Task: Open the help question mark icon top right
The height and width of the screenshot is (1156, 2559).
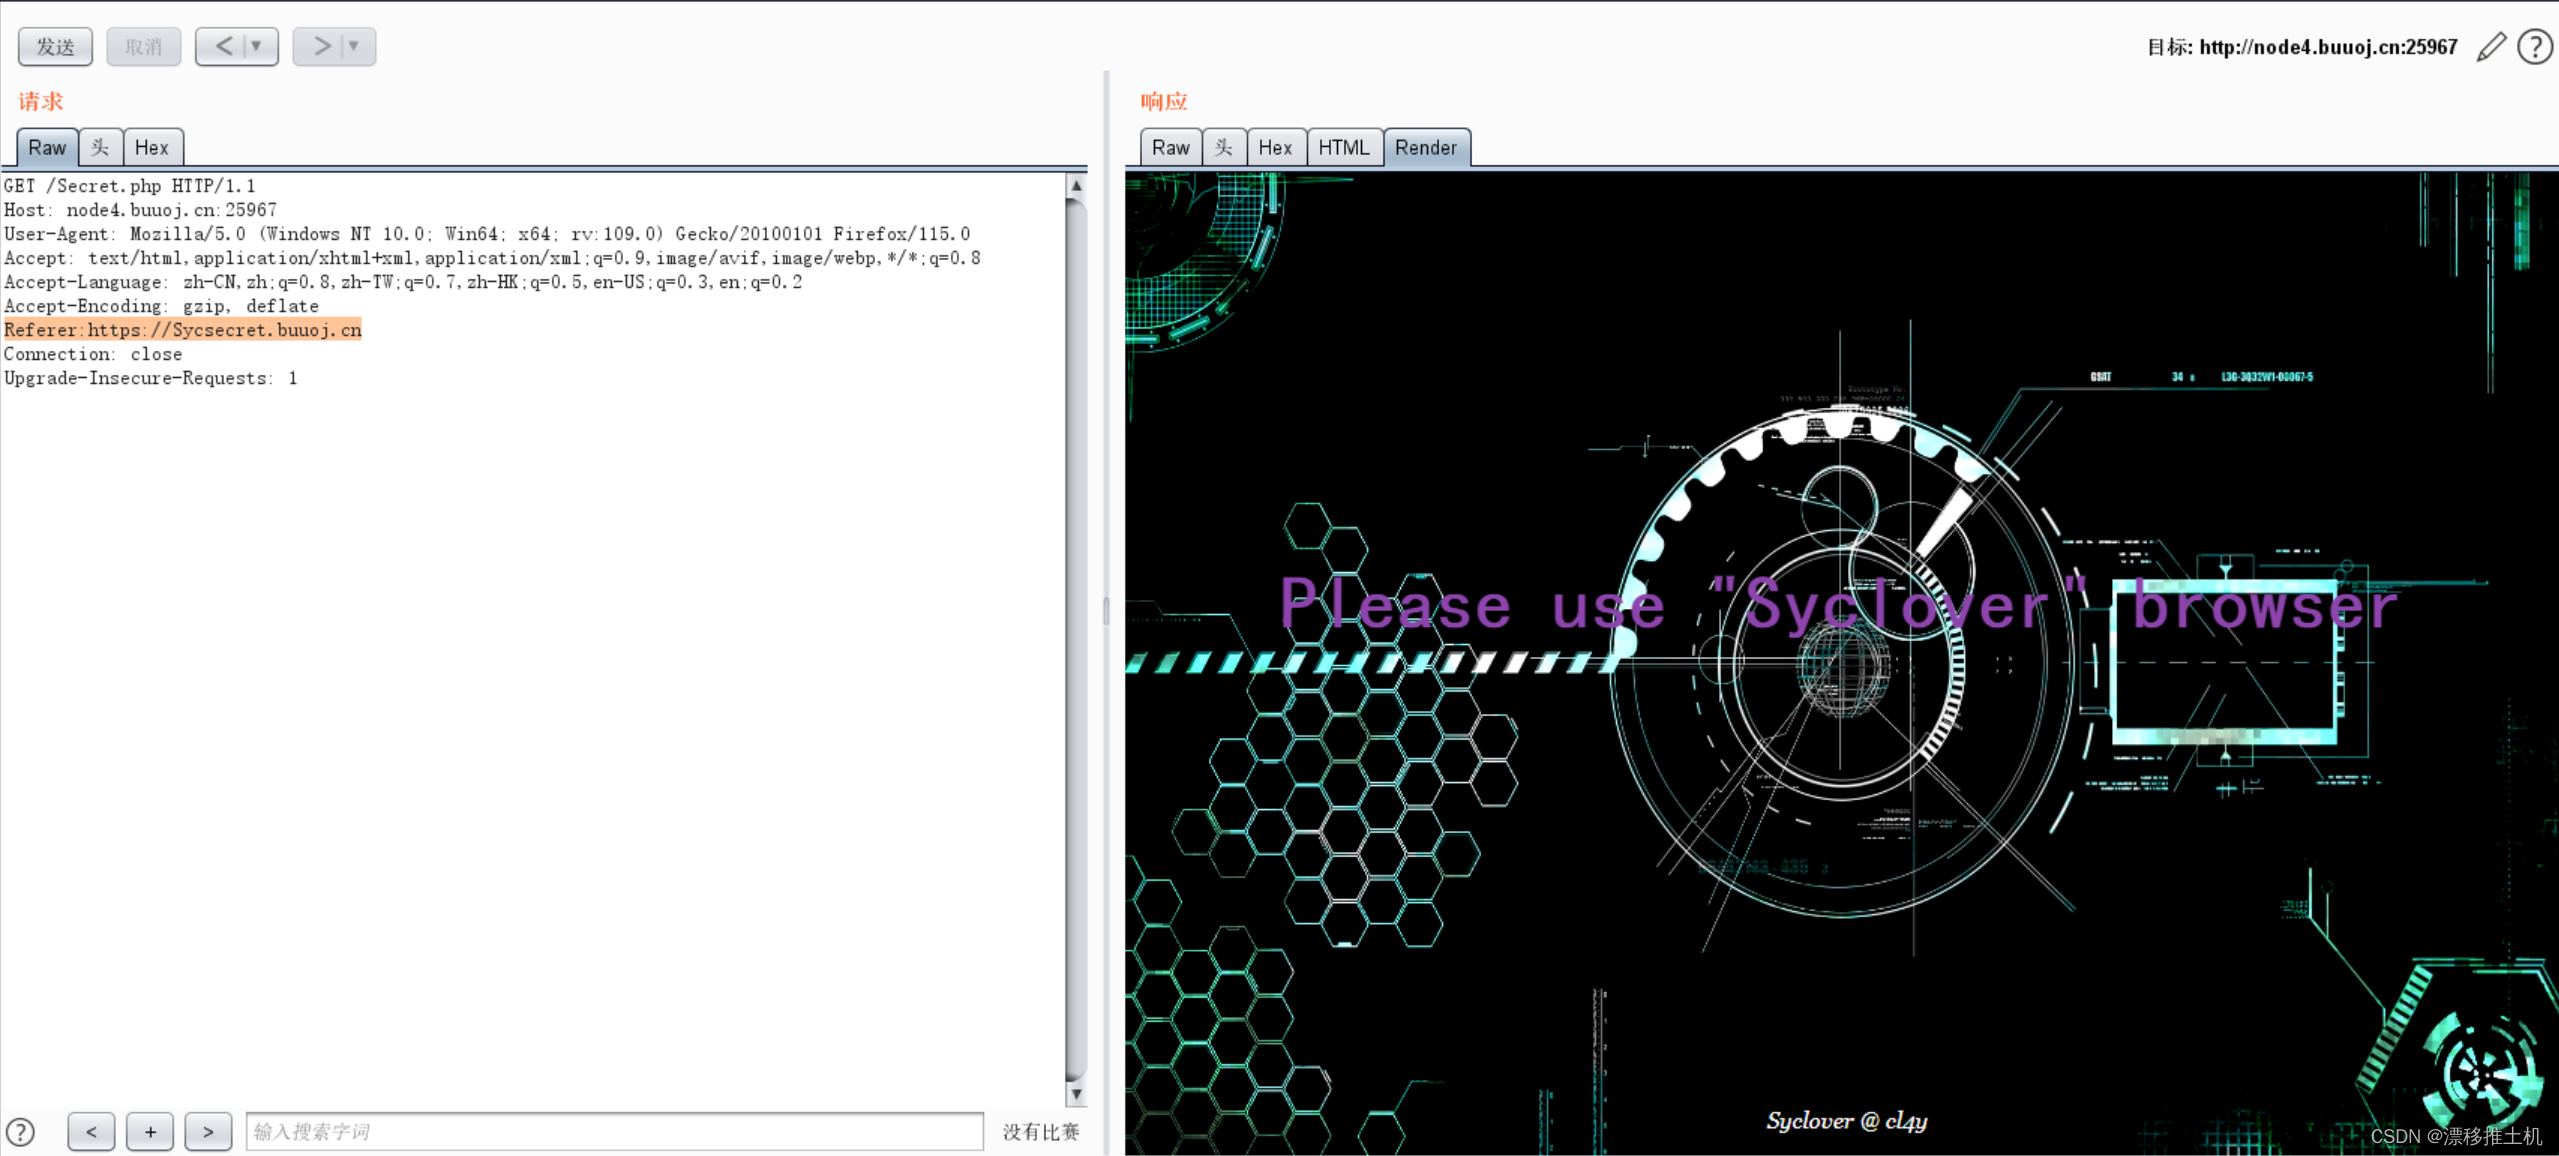Action: point(2535,47)
